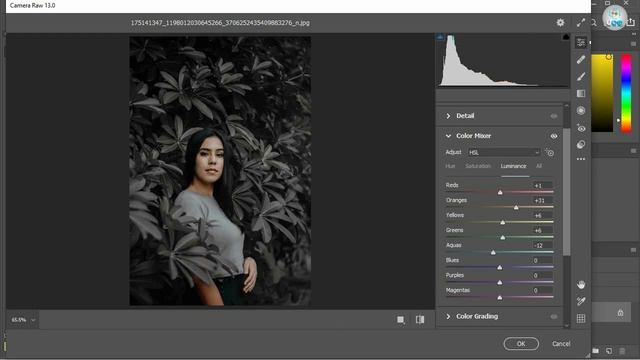
Task: Select the Red Eye removal tool
Action: point(581,128)
